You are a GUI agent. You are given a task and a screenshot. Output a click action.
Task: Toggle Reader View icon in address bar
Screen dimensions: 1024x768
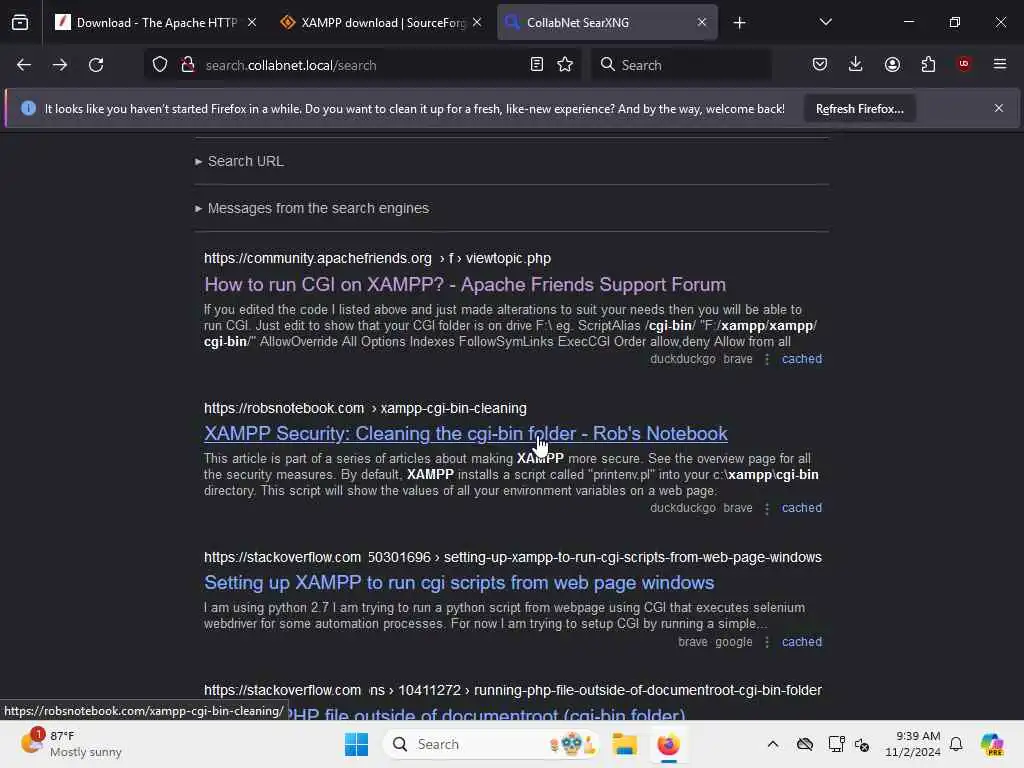(x=537, y=65)
